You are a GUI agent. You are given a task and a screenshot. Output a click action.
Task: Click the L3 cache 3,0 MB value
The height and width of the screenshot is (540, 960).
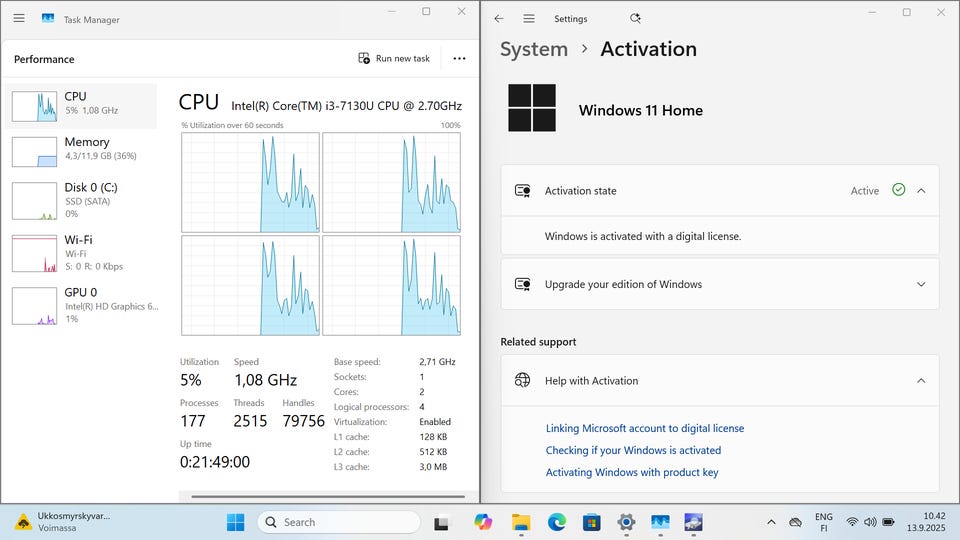[x=433, y=467]
